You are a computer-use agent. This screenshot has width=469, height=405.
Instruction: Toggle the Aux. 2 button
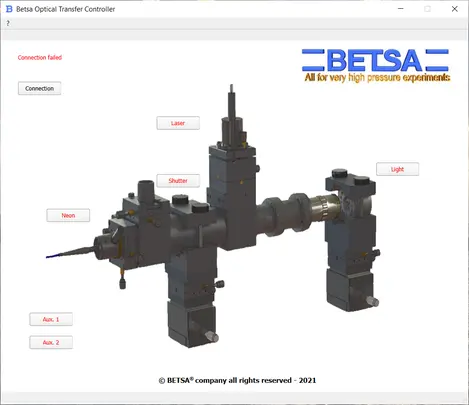click(x=51, y=342)
